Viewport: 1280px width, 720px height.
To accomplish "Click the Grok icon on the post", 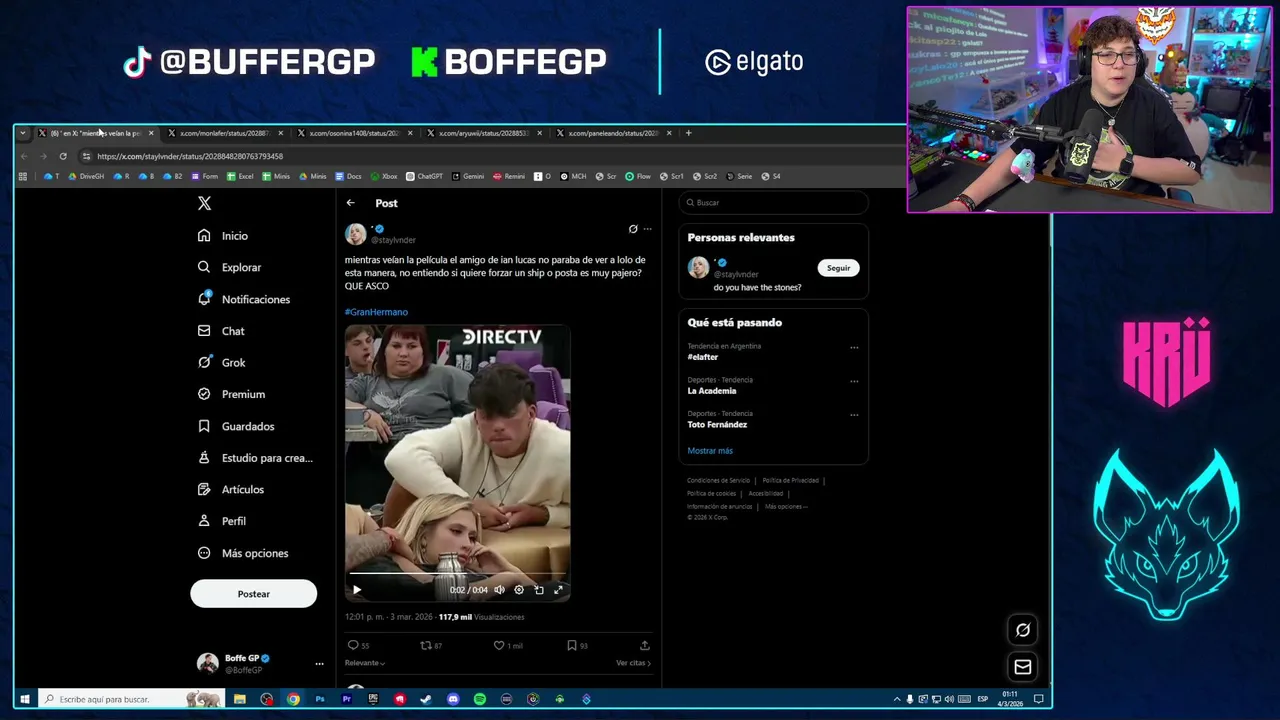I will tap(632, 229).
